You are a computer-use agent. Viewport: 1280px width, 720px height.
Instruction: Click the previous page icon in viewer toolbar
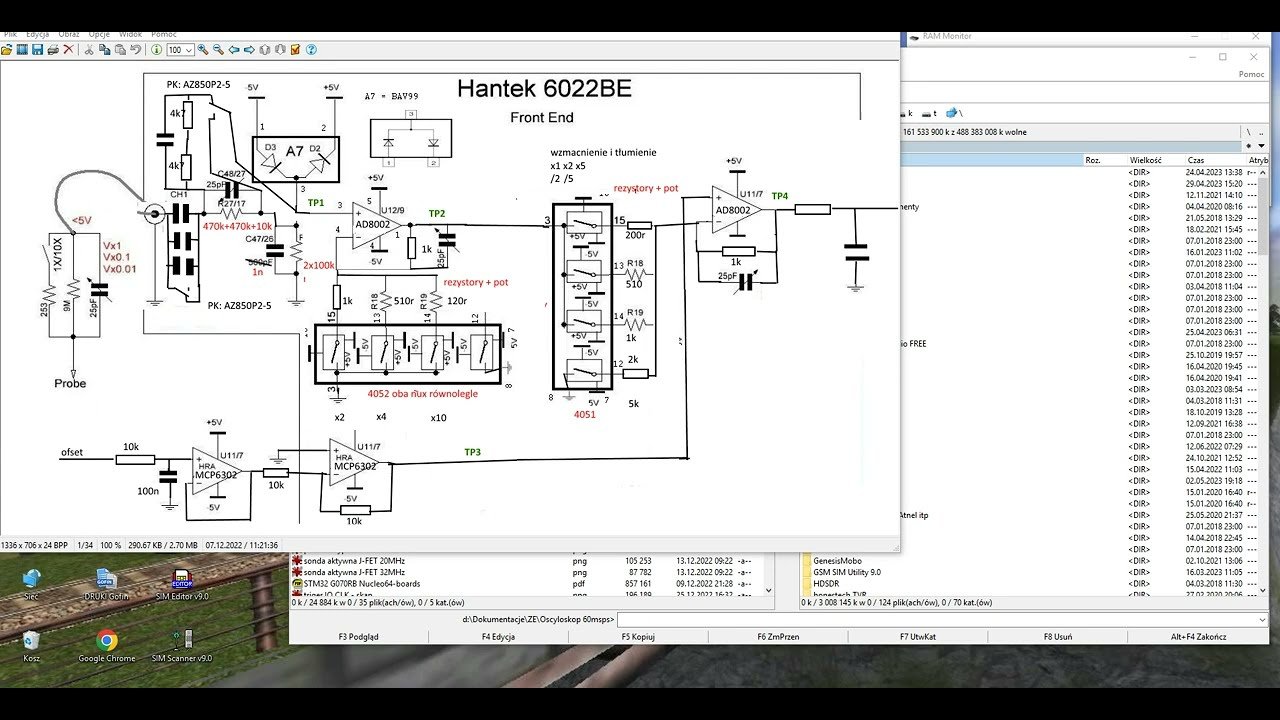265,49
